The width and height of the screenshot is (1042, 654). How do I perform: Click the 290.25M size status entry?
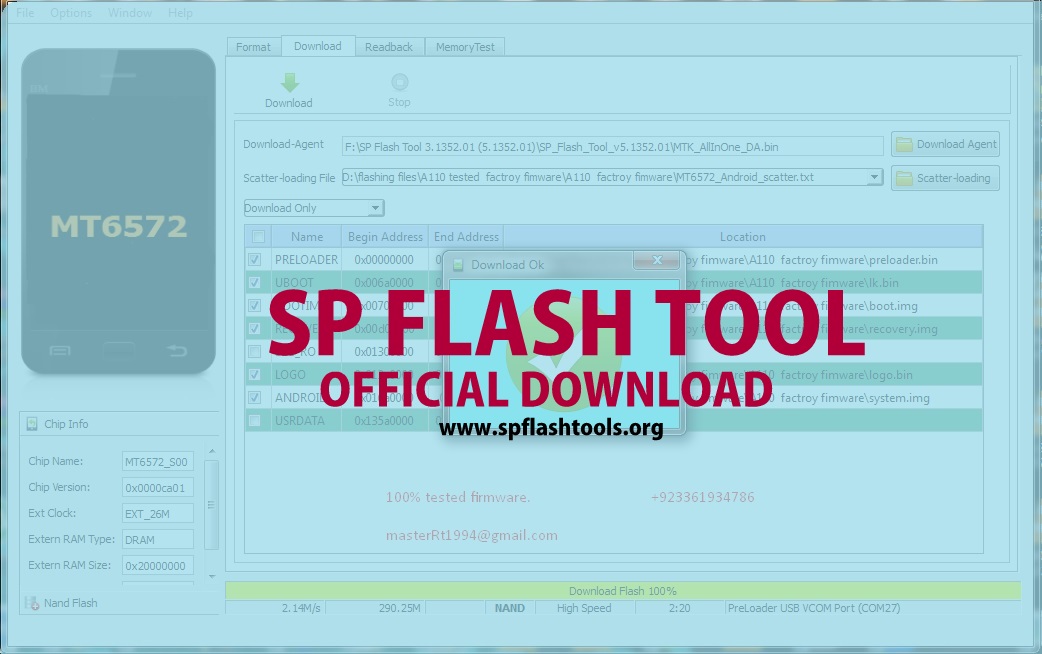pos(376,607)
